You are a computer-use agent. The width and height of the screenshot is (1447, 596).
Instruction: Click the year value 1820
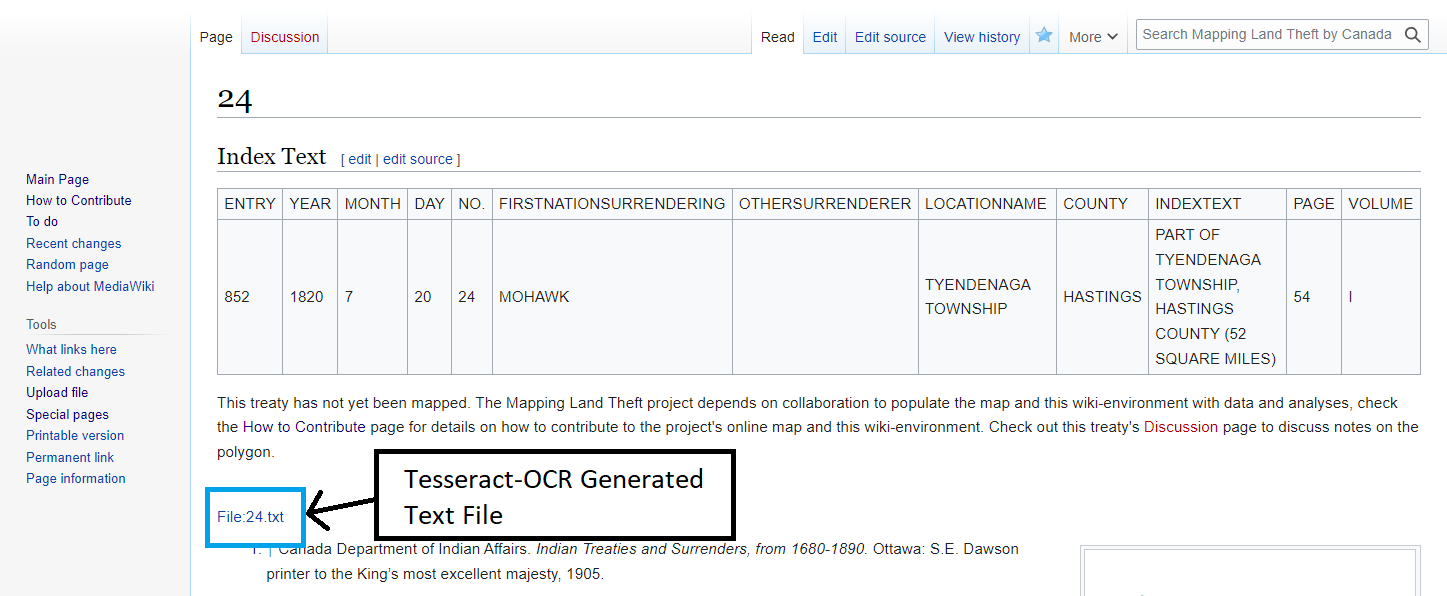click(x=306, y=297)
